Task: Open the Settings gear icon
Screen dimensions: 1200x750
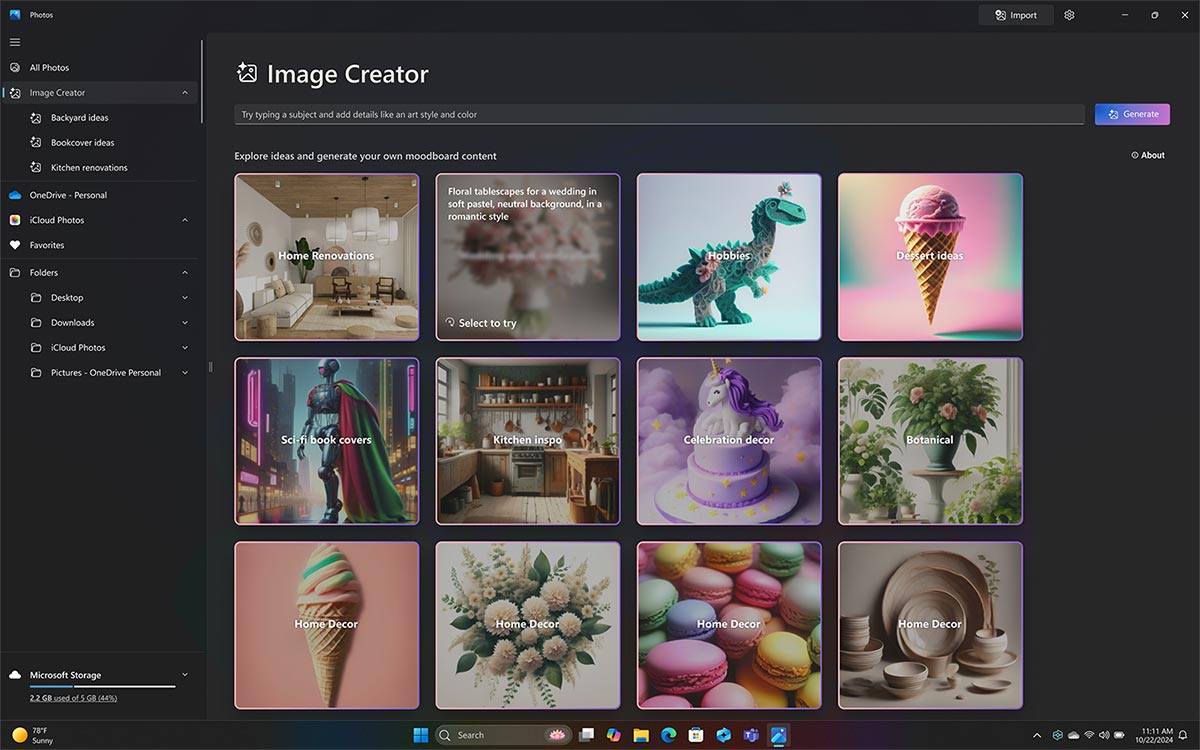Action: click(1069, 15)
